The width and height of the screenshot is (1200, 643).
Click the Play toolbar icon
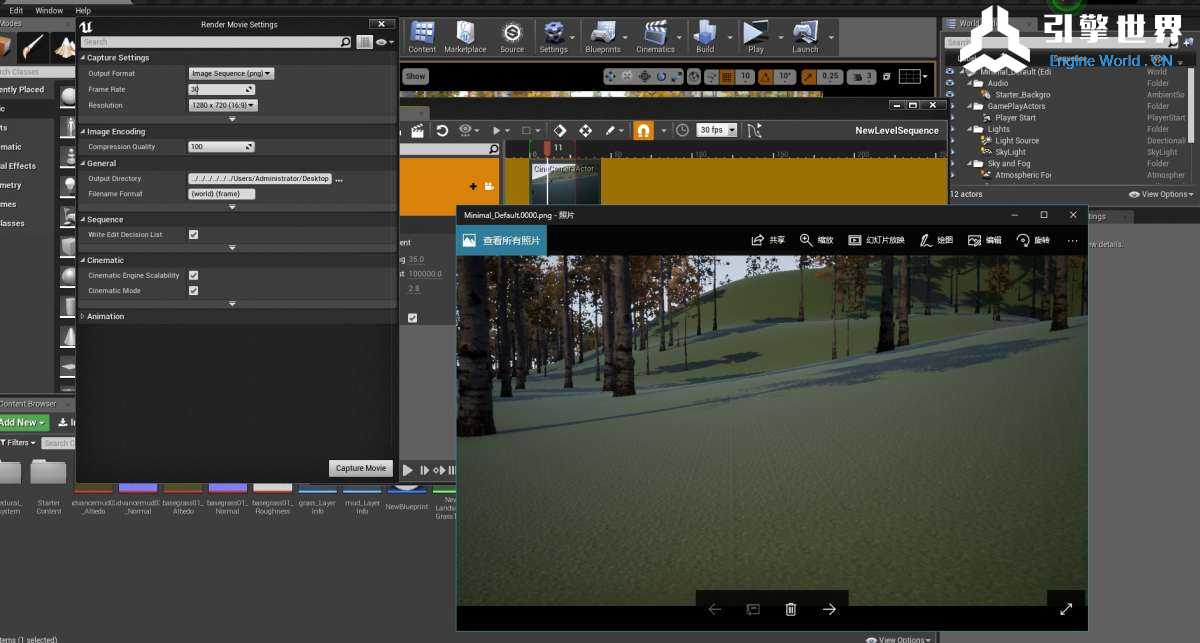tap(755, 37)
